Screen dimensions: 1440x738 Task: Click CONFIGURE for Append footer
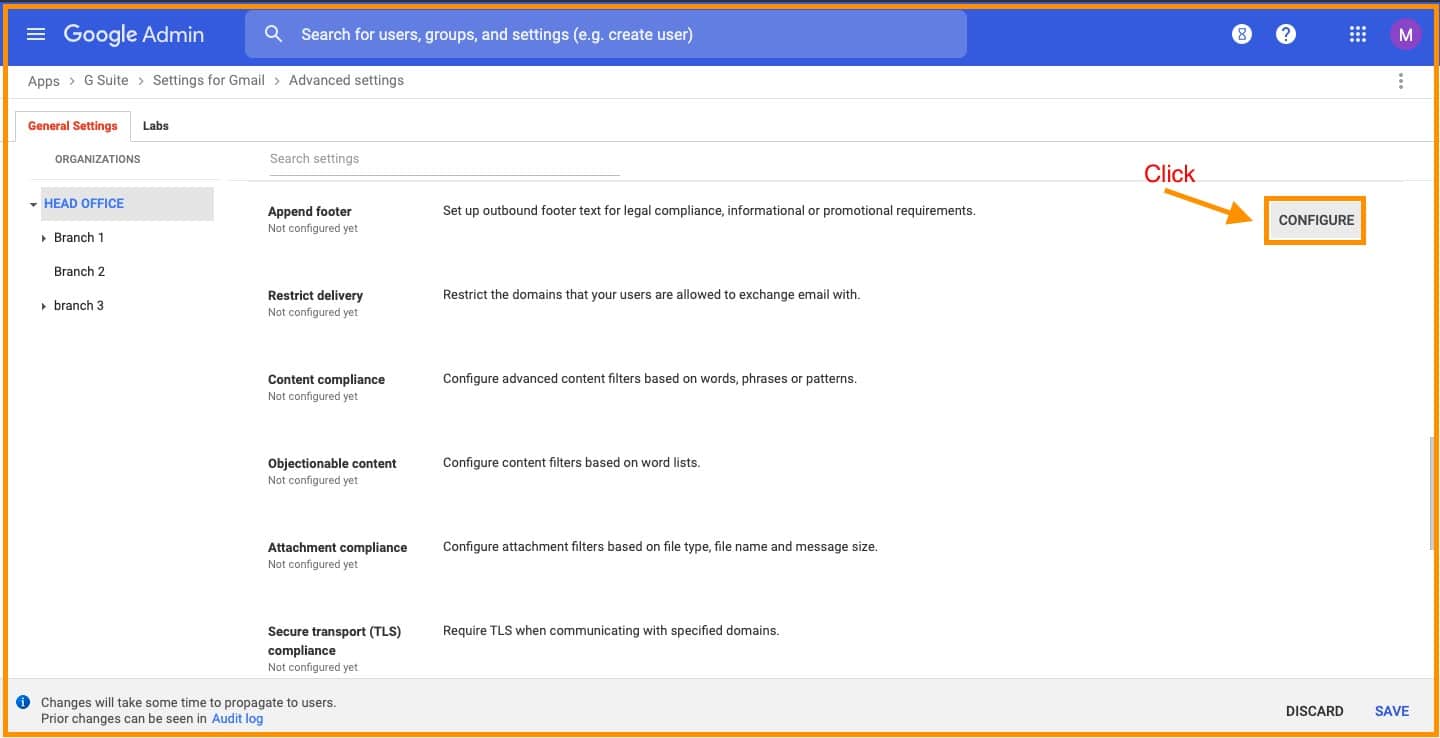coord(1315,220)
